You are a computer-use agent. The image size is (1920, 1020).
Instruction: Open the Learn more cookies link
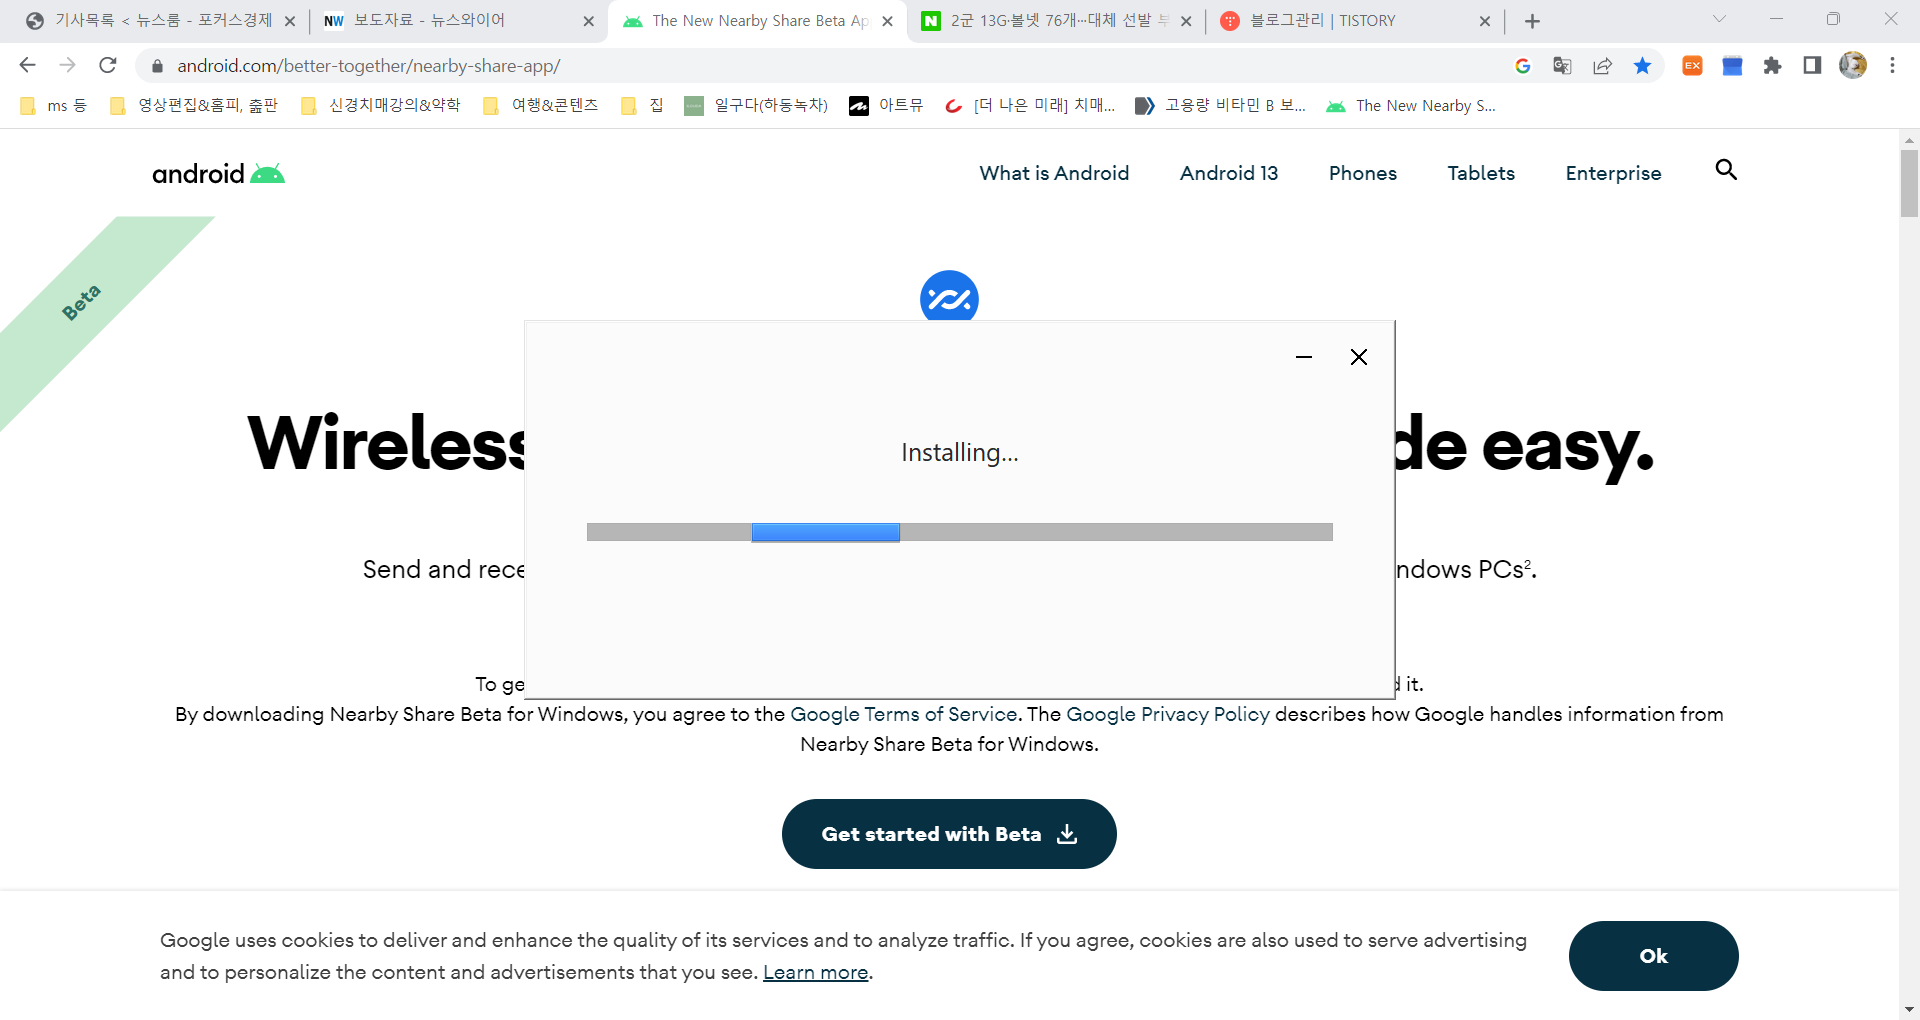click(x=815, y=972)
